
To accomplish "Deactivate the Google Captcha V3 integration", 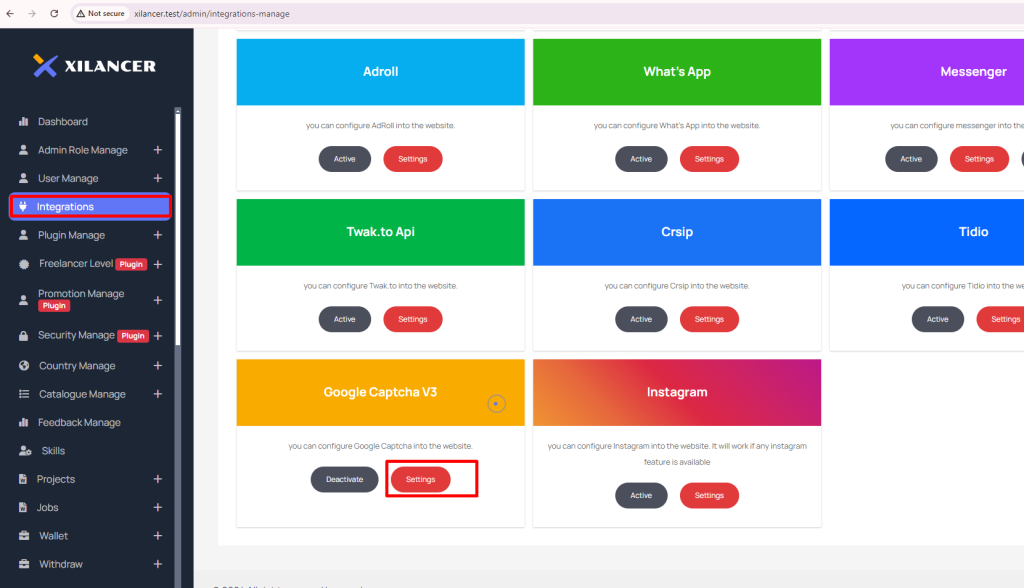I will coord(344,479).
